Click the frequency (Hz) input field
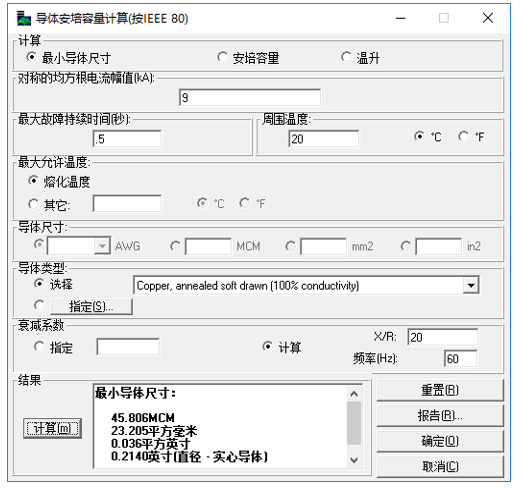 click(461, 359)
